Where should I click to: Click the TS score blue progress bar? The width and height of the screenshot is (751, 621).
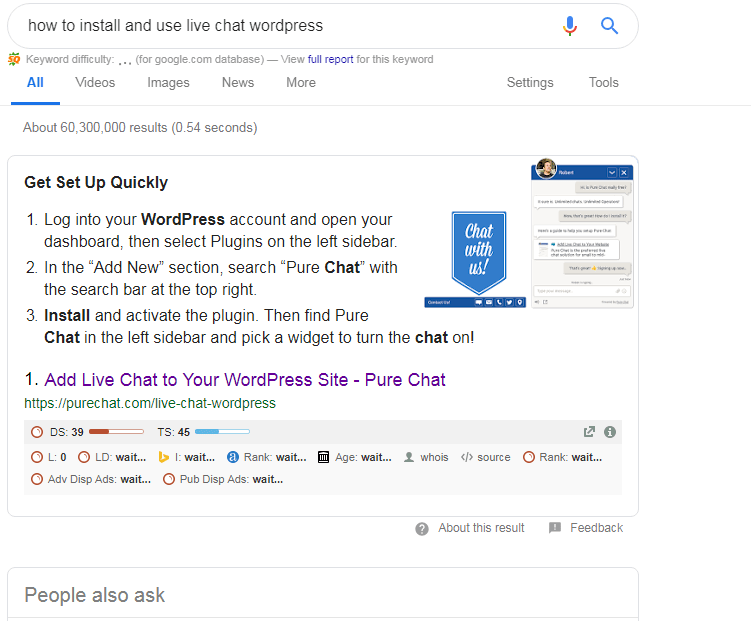coord(222,432)
